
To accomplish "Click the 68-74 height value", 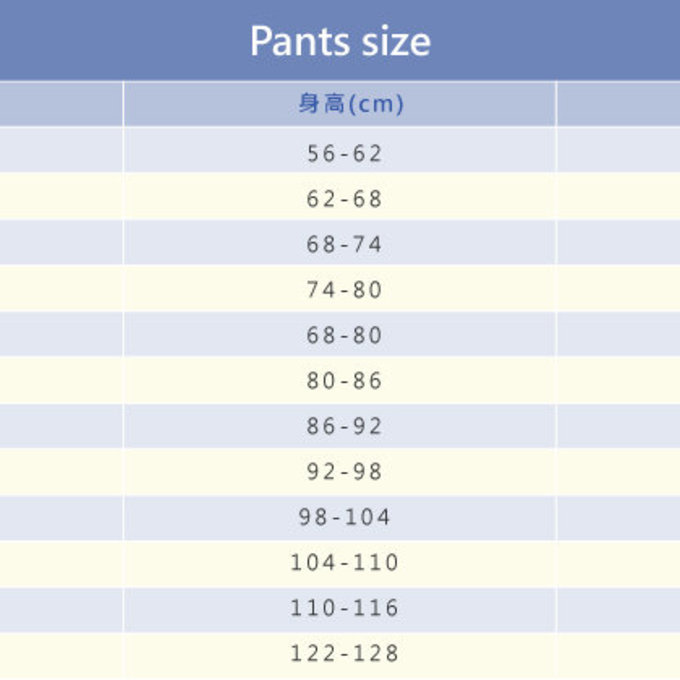I will (344, 244).
